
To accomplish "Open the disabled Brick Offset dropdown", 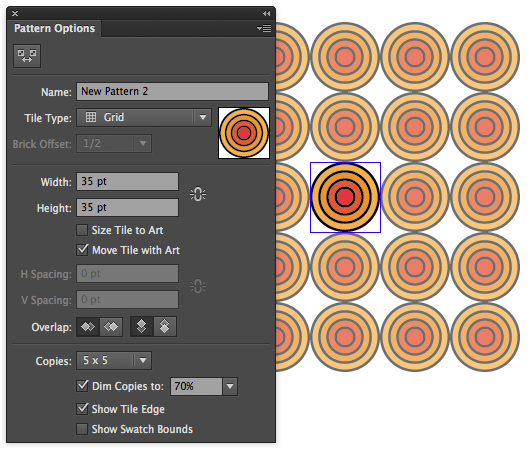I will (x=114, y=144).
